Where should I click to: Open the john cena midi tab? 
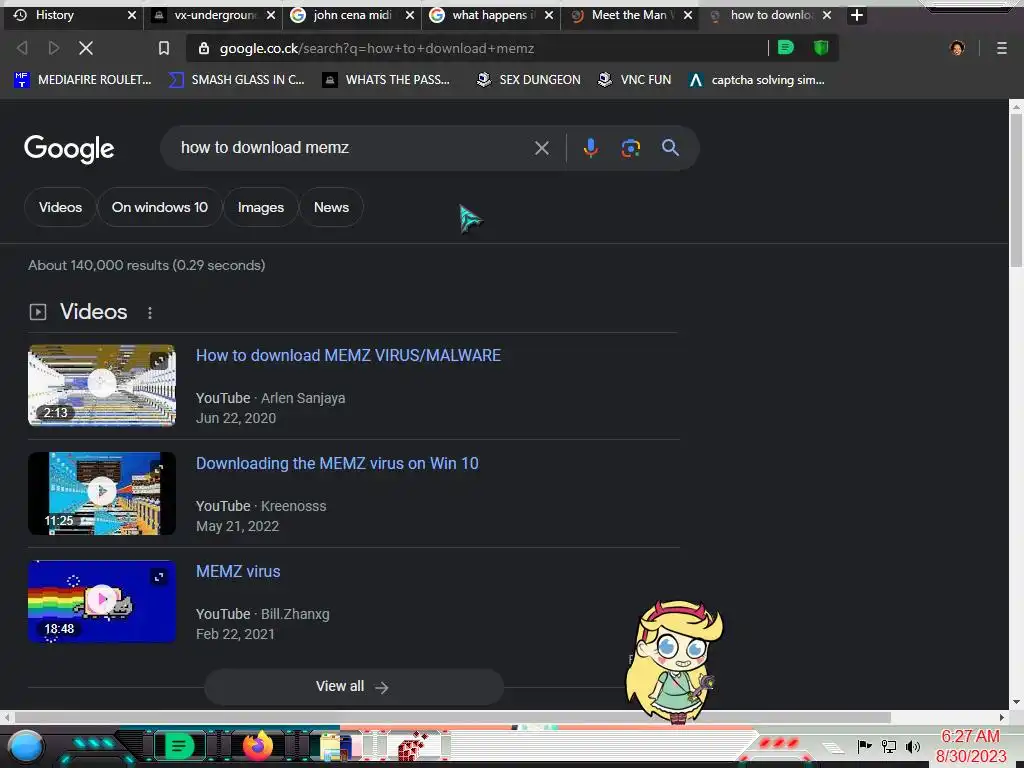point(353,15)
